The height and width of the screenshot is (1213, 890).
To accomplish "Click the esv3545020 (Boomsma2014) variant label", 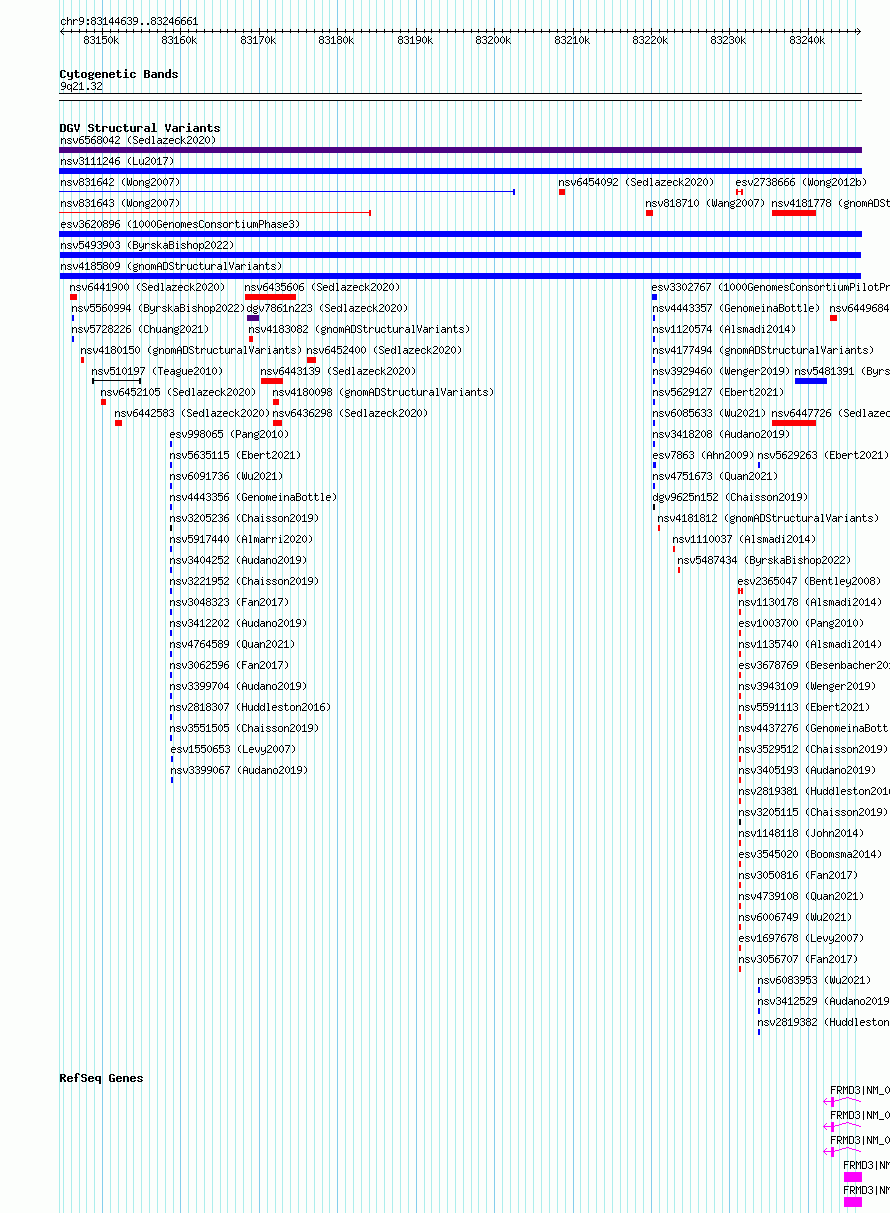I will [810, 855].
